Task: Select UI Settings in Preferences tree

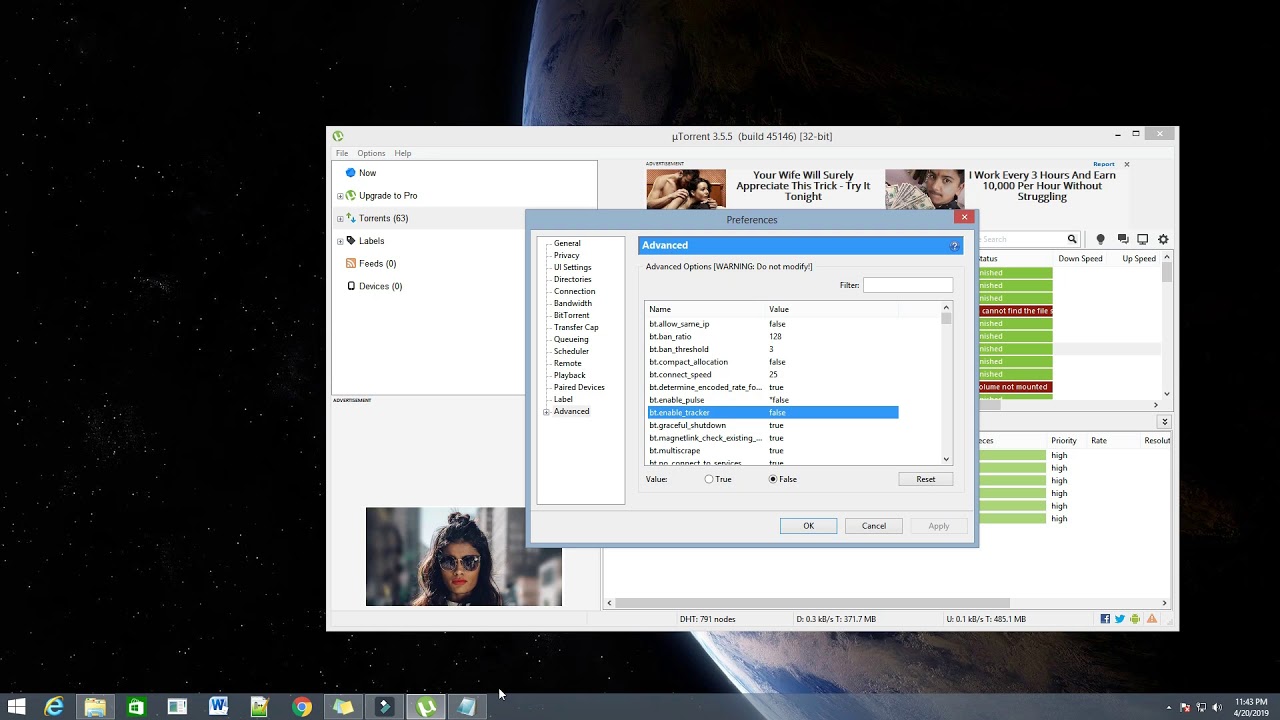Action: coord(573,267)
